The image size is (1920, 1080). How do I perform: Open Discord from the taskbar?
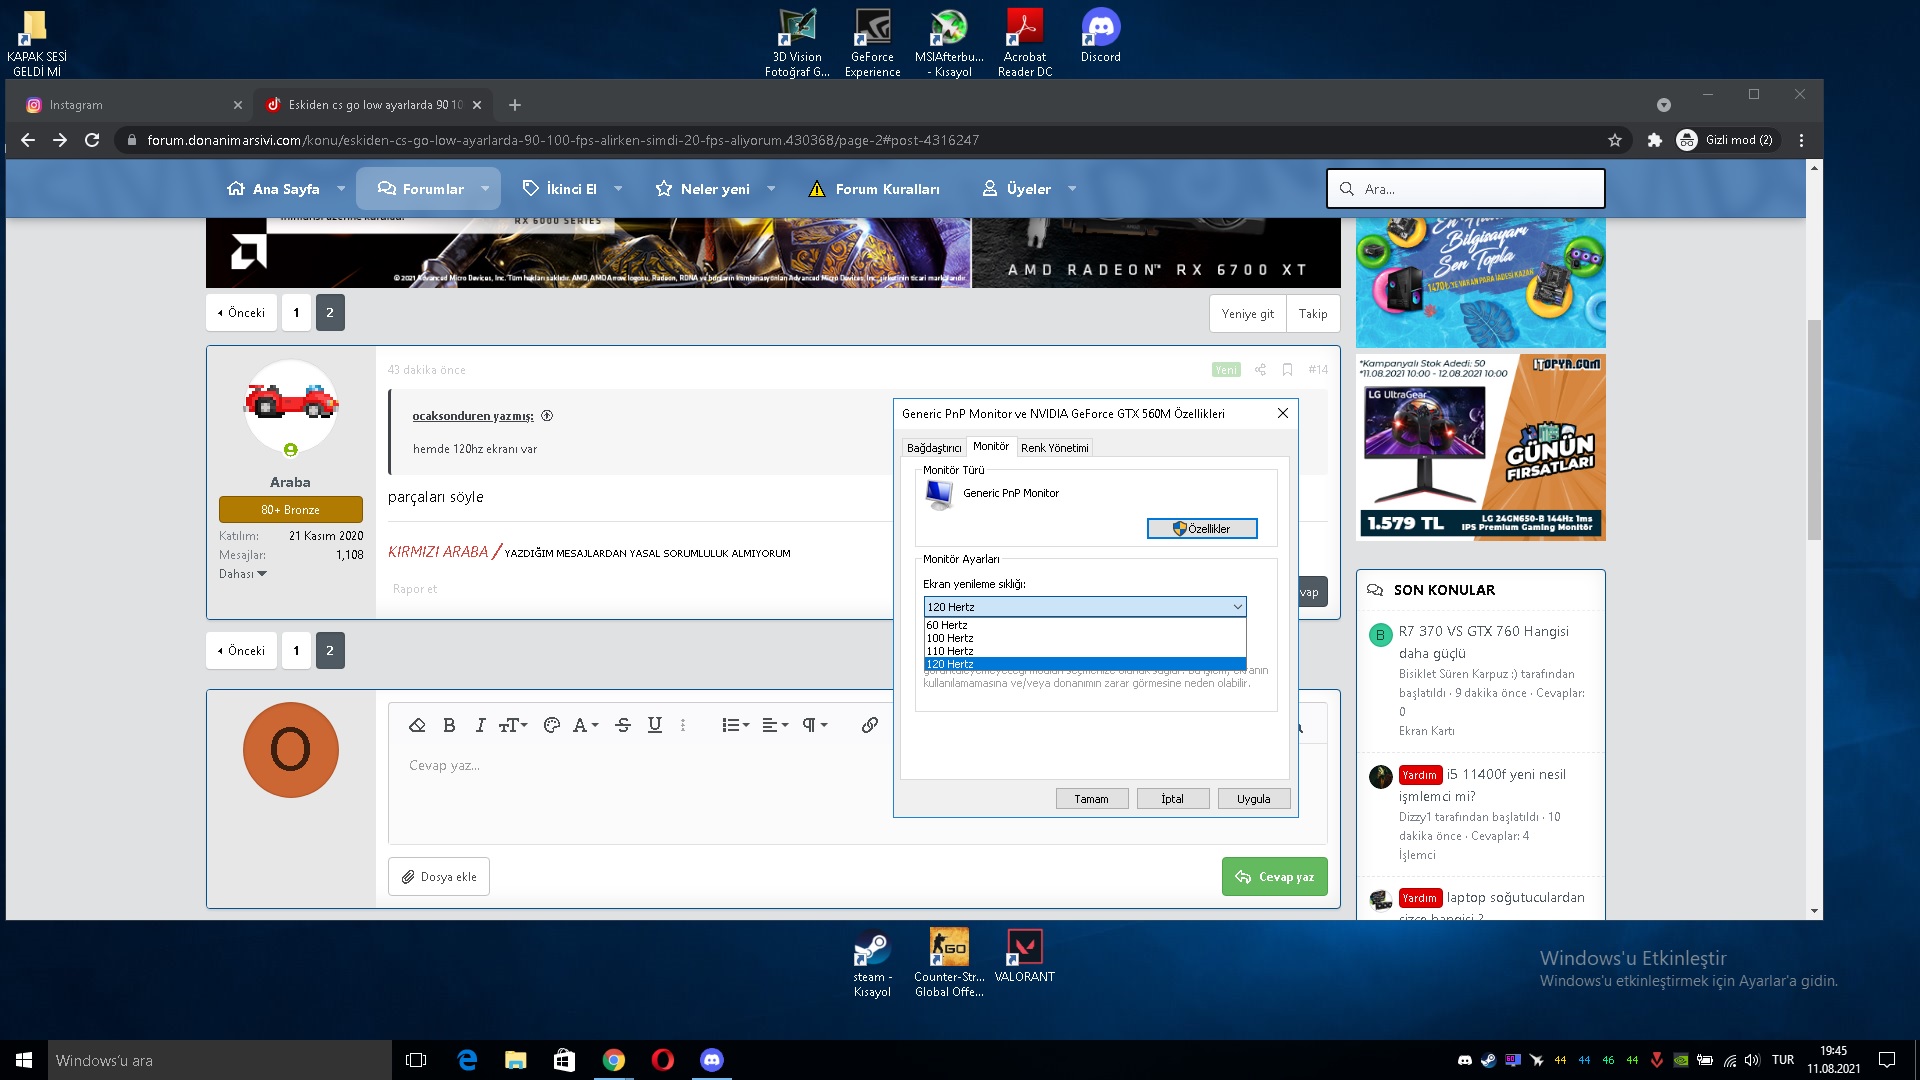712,1060
